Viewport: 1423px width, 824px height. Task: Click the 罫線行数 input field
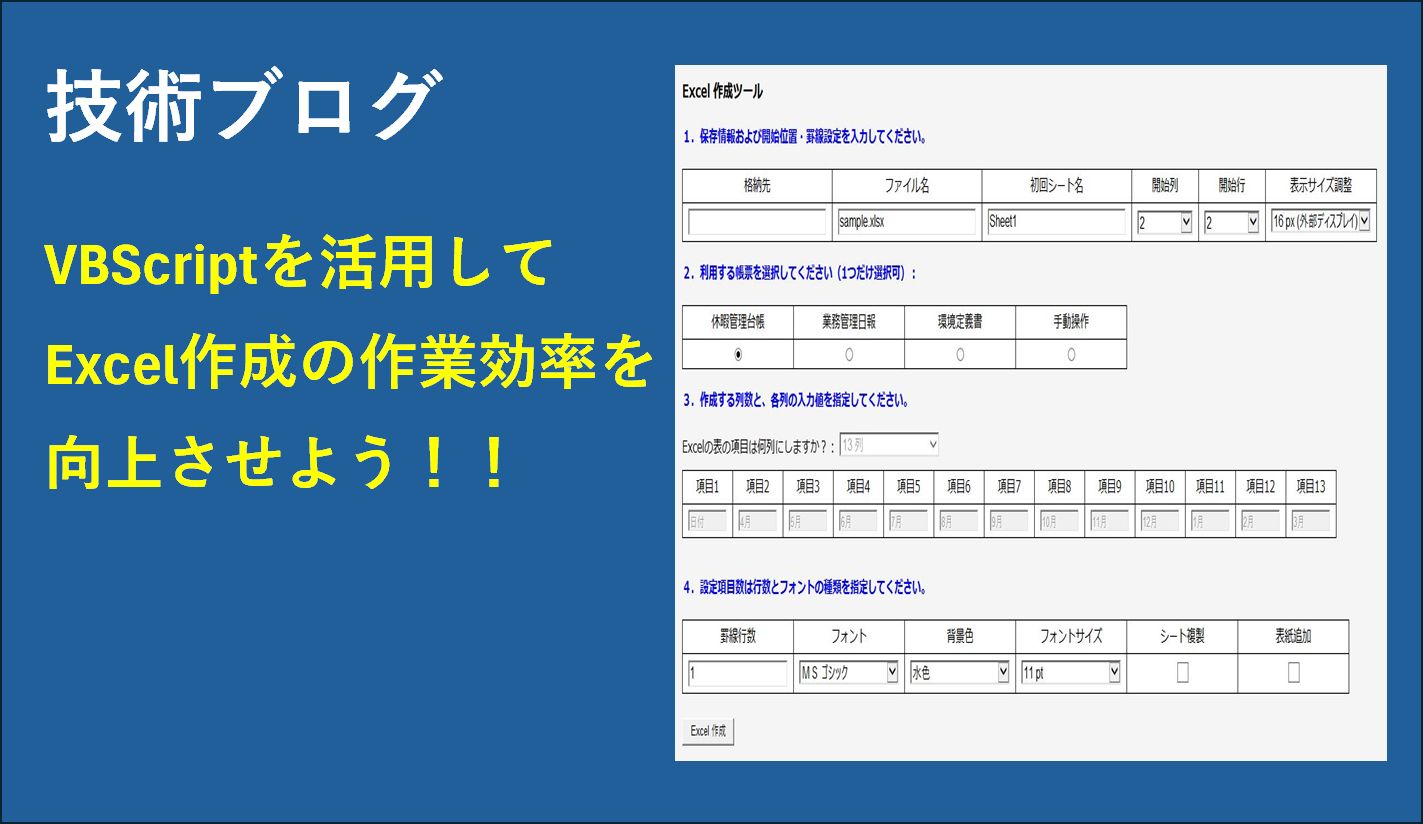738,674
